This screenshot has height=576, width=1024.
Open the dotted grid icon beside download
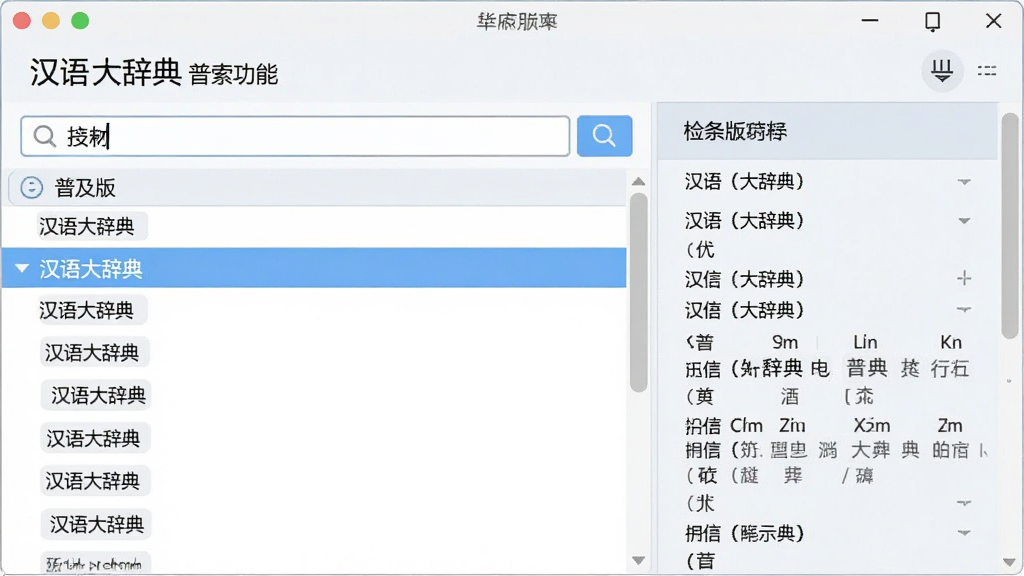tap(987, 71)
